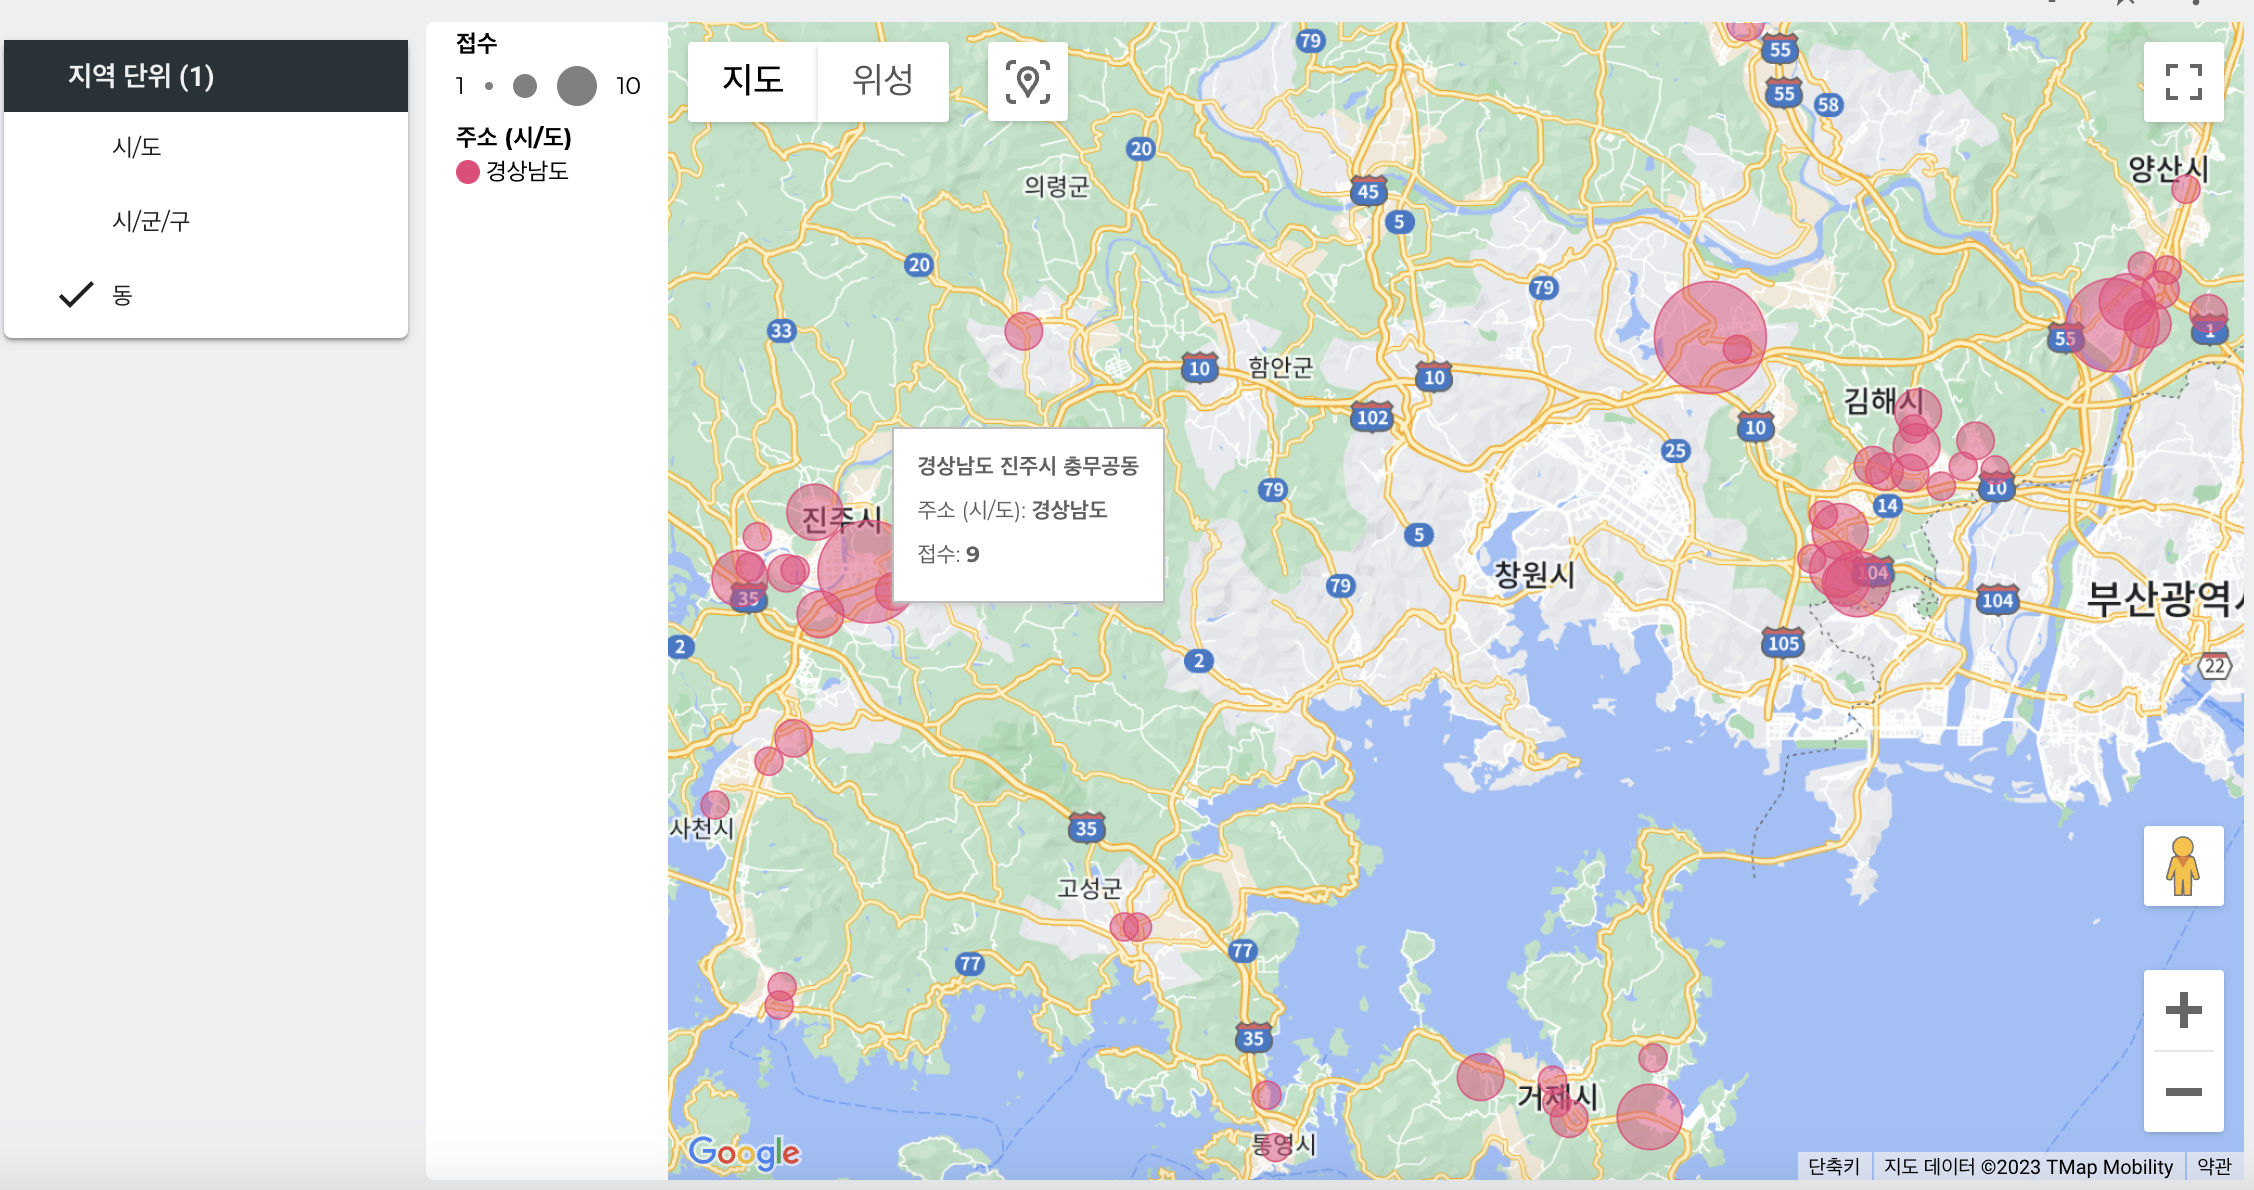Open the 단축키 shortcuts link
Image resolution: width=2254 pixels, height=1190 pixels.
(x=1833, y=1166)
